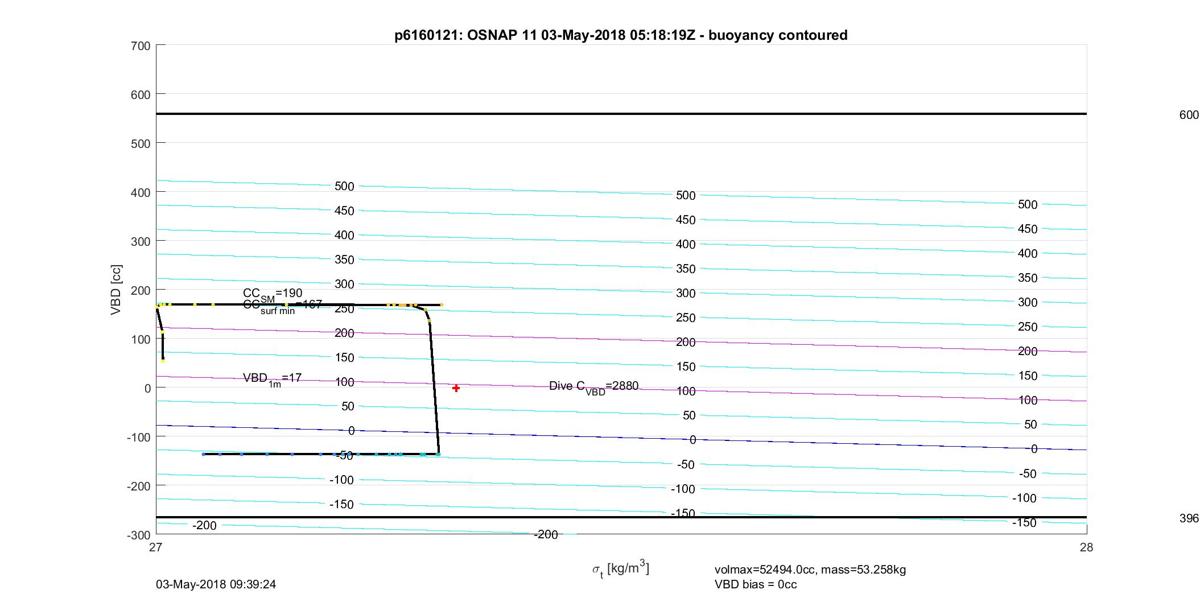Click the 'CC surf min=167' annotation
Screen dimensions: 1200x601
[x=283, y=306]
